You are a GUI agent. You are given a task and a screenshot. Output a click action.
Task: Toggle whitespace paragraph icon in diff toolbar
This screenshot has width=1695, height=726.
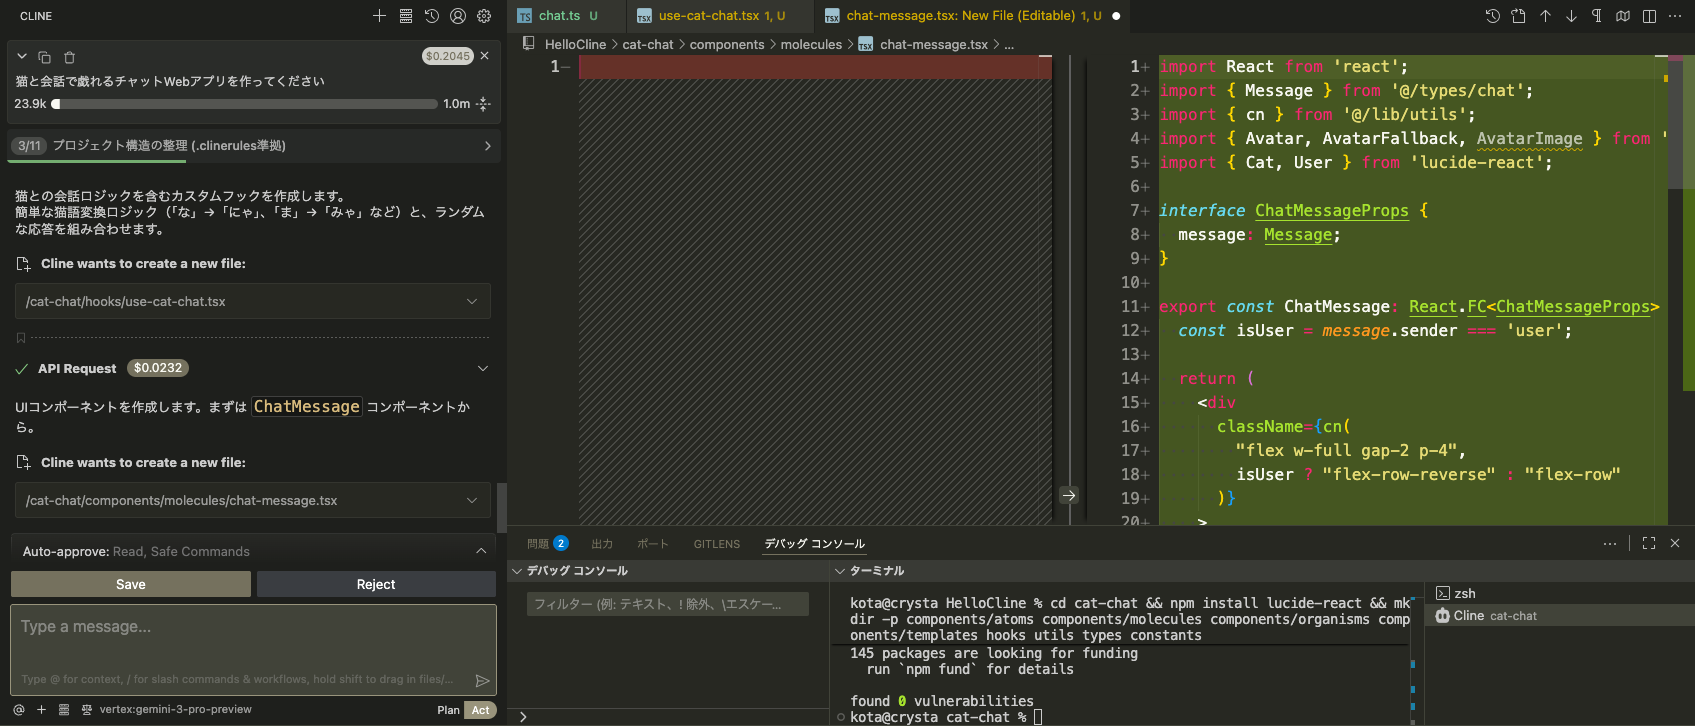pyautogui.click(x=1597, y=16)
